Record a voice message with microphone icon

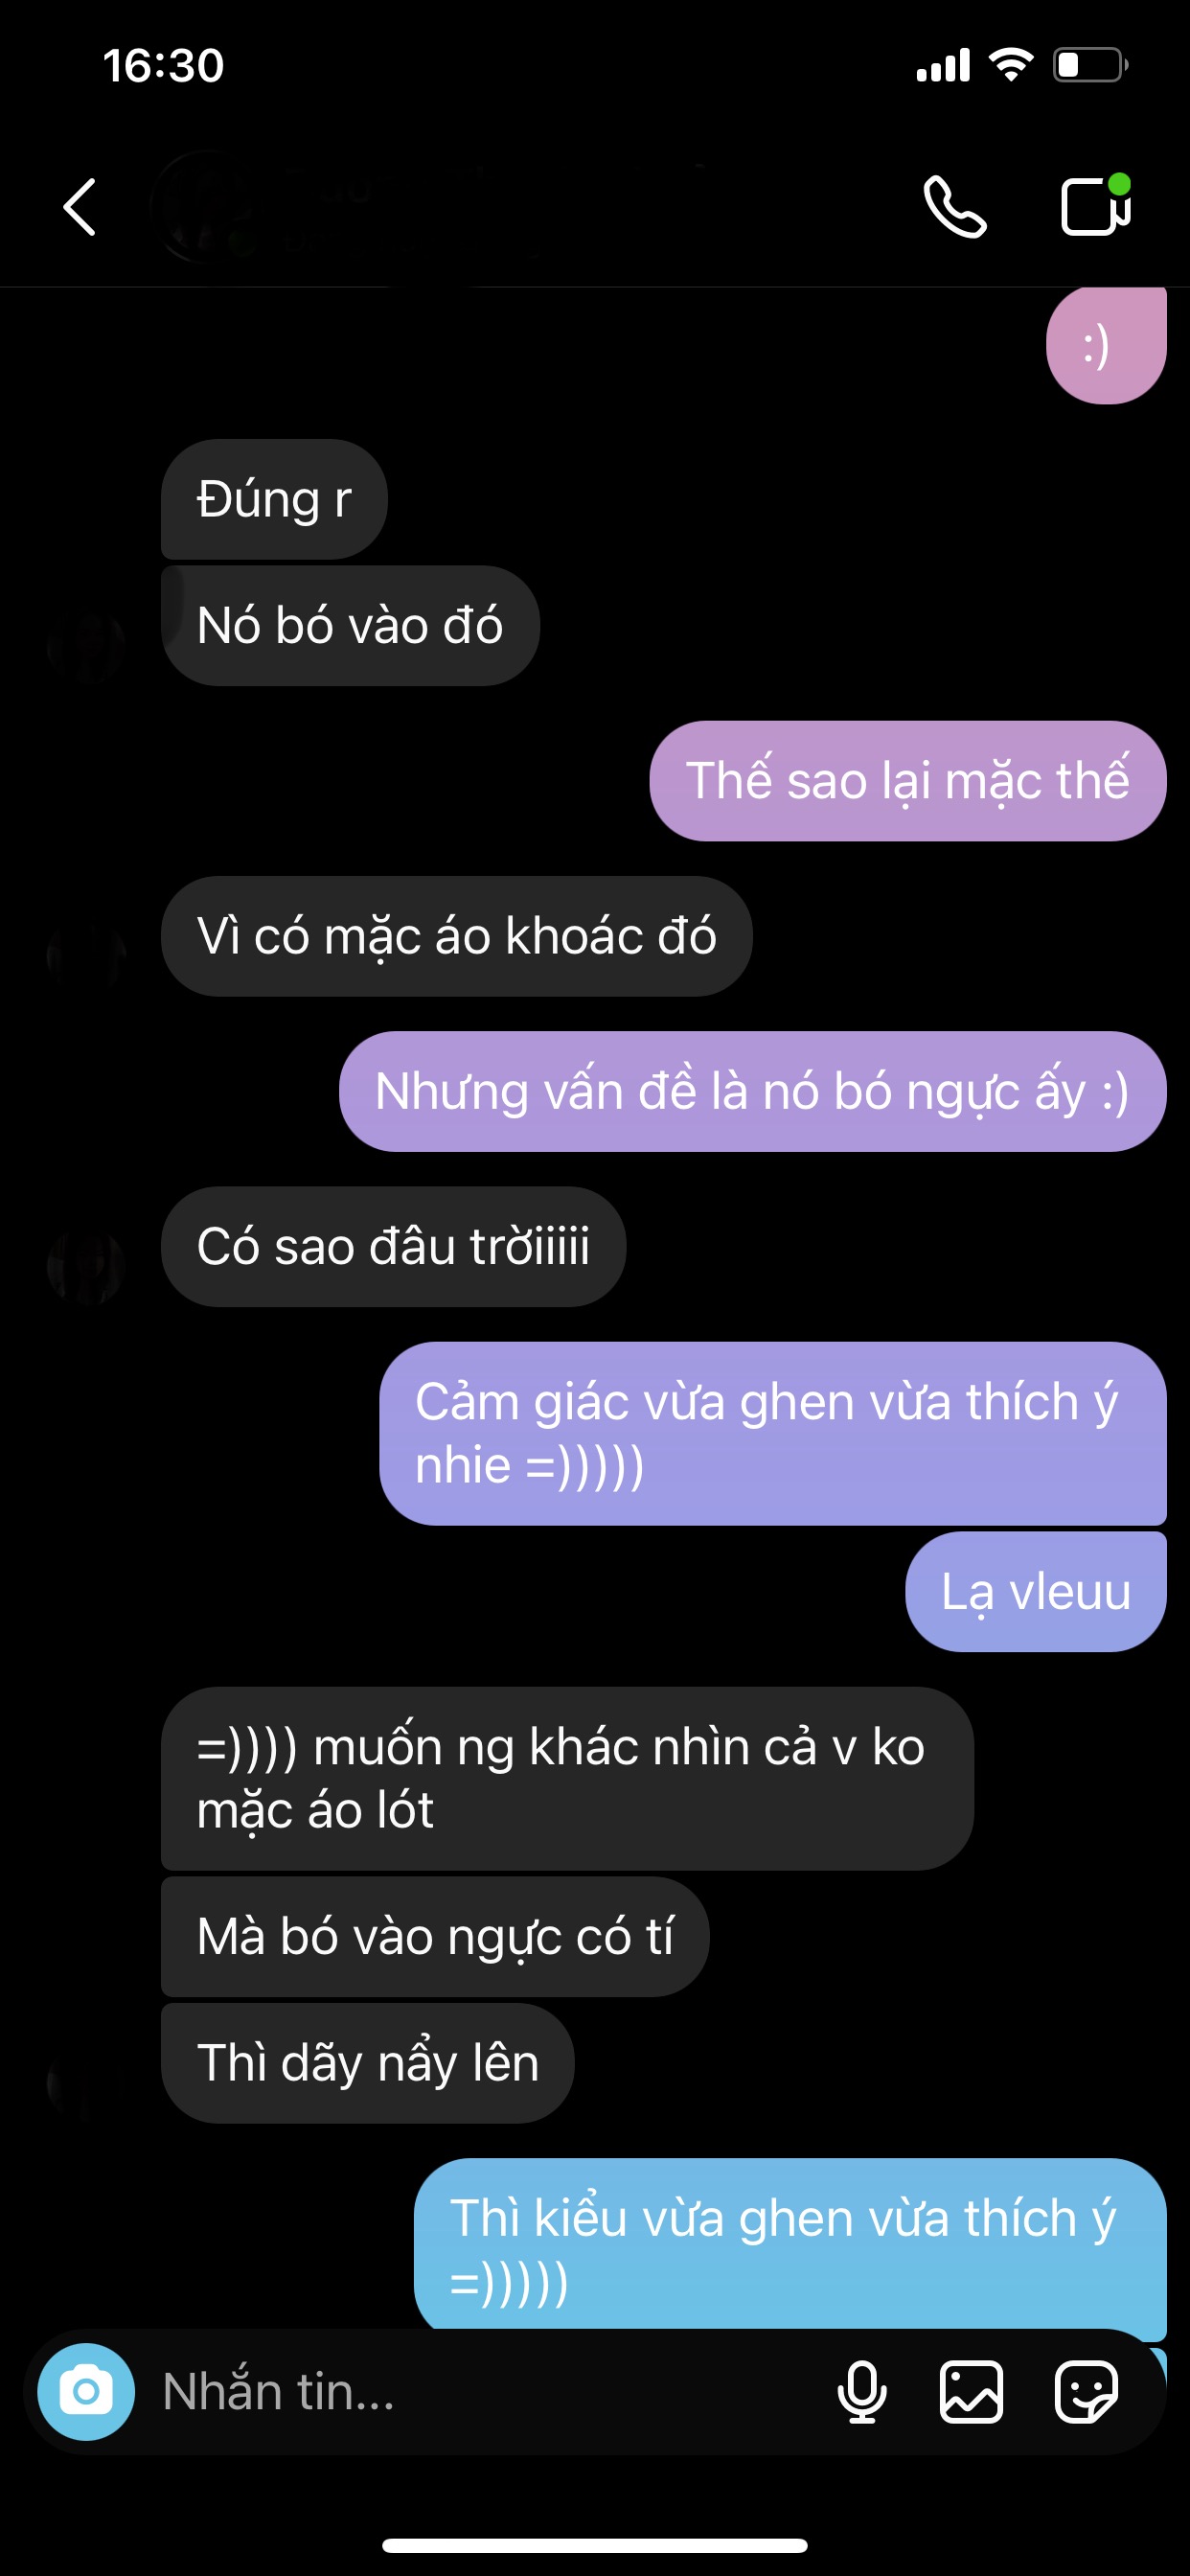[862, 2391]
